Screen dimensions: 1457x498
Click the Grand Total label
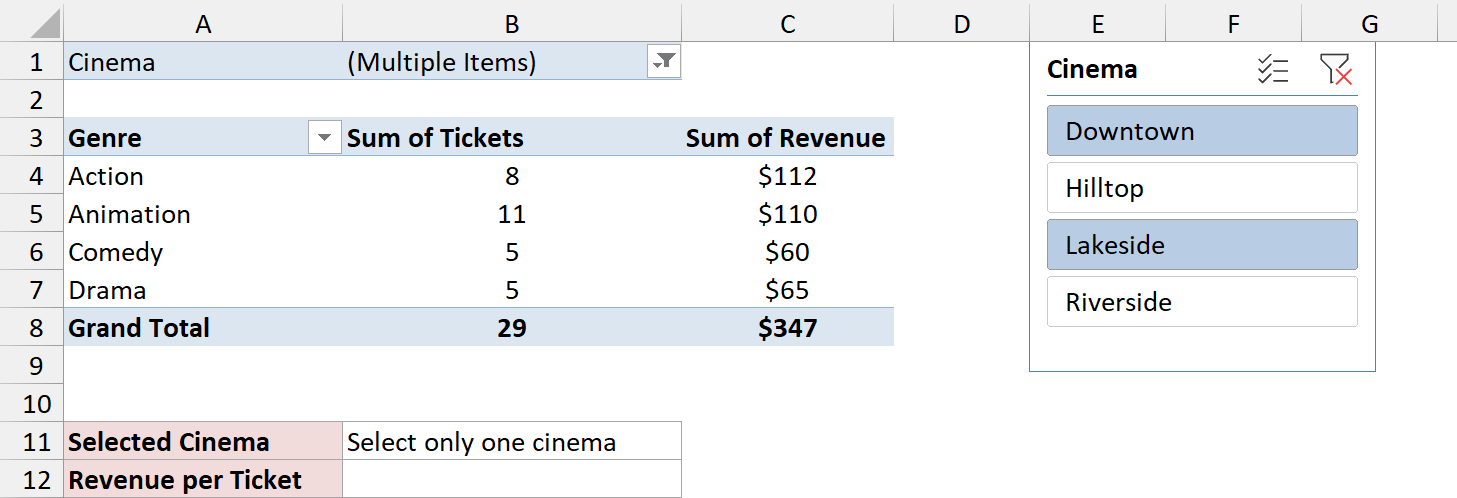[203, 328]
